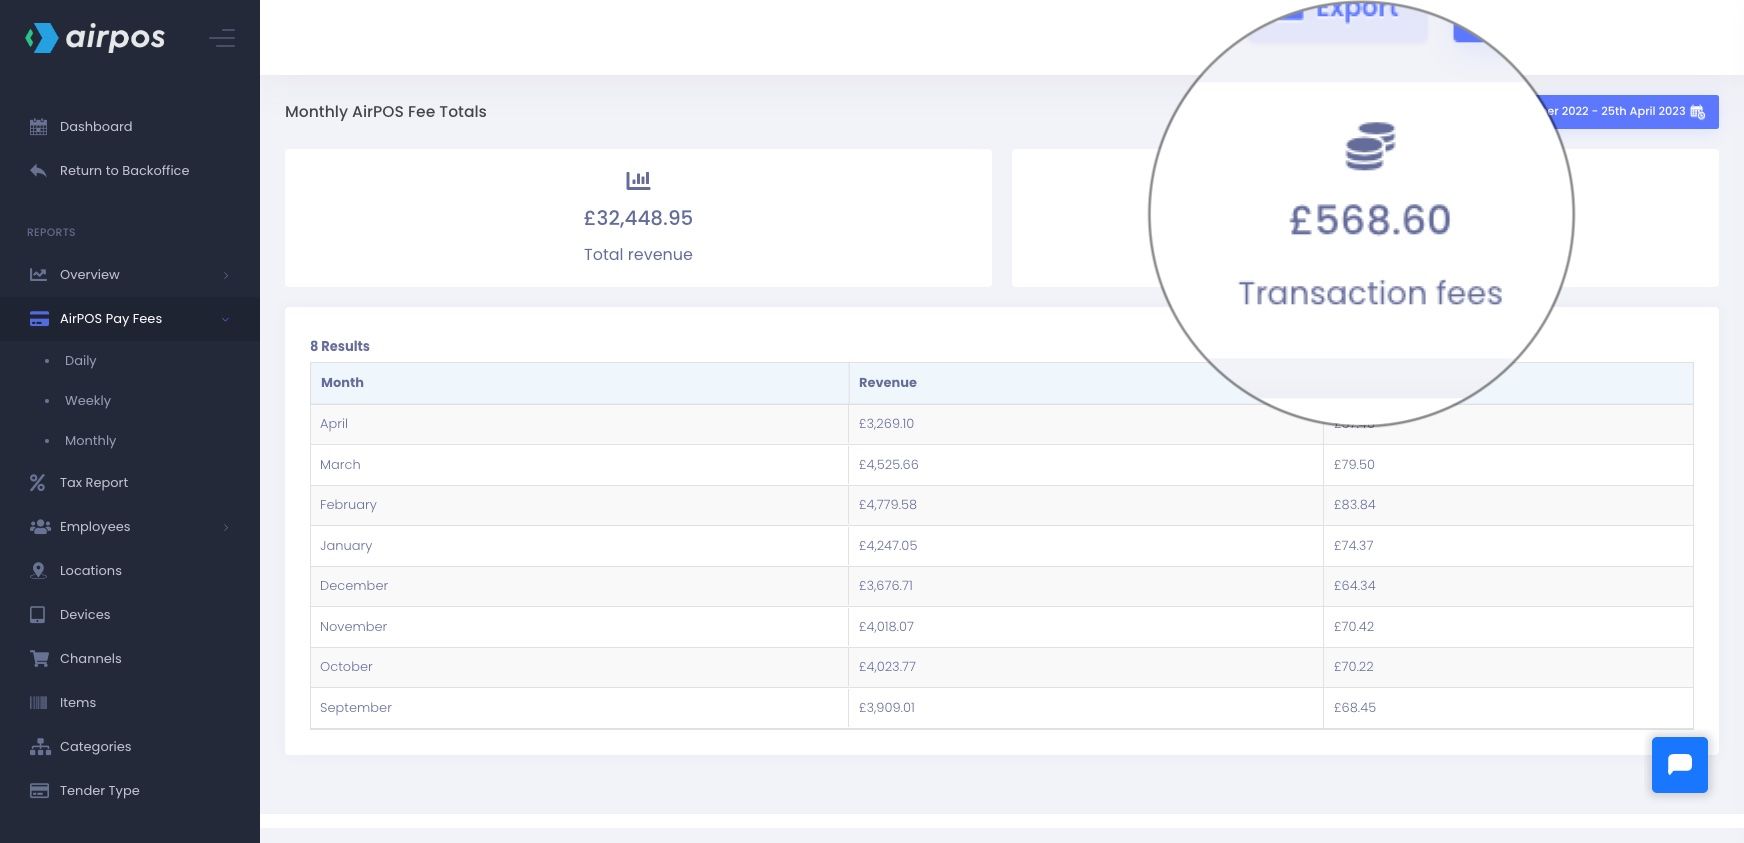
Task: Click the Locations map pin icon
Action: [38, 571]
